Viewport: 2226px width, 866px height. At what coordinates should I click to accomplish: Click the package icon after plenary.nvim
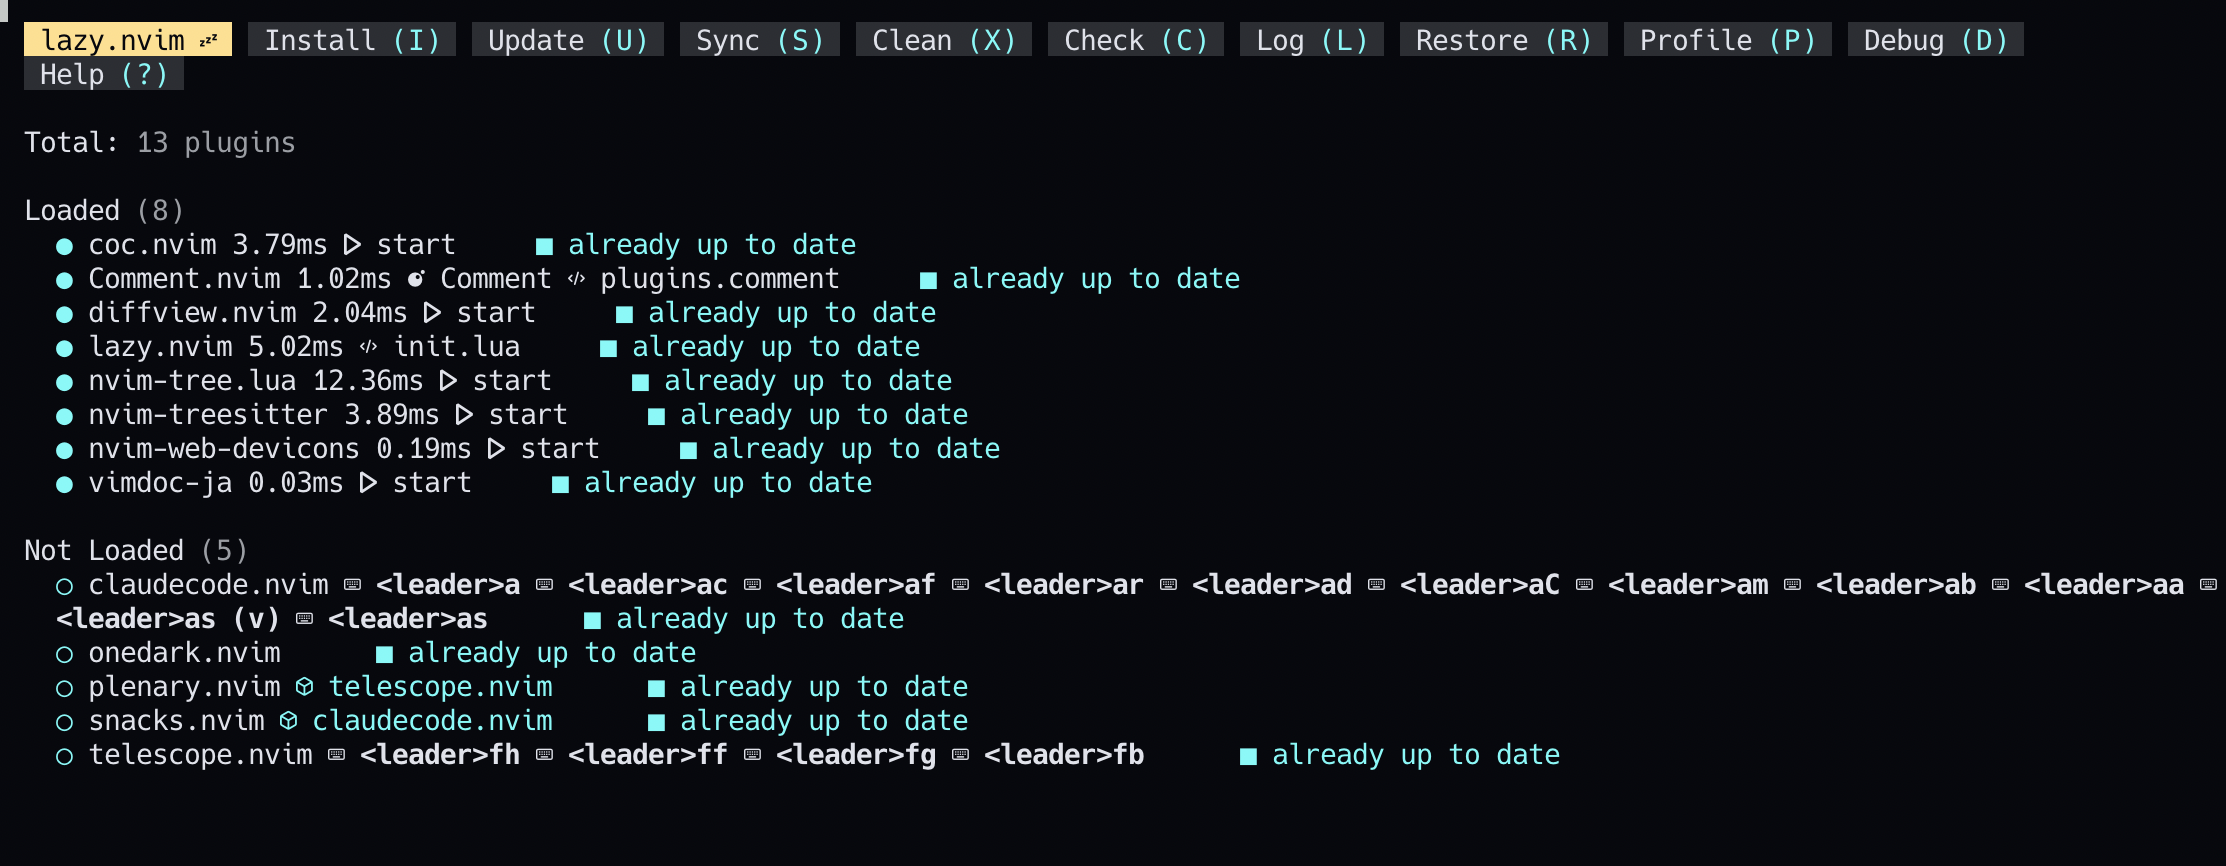click(305, 687)
